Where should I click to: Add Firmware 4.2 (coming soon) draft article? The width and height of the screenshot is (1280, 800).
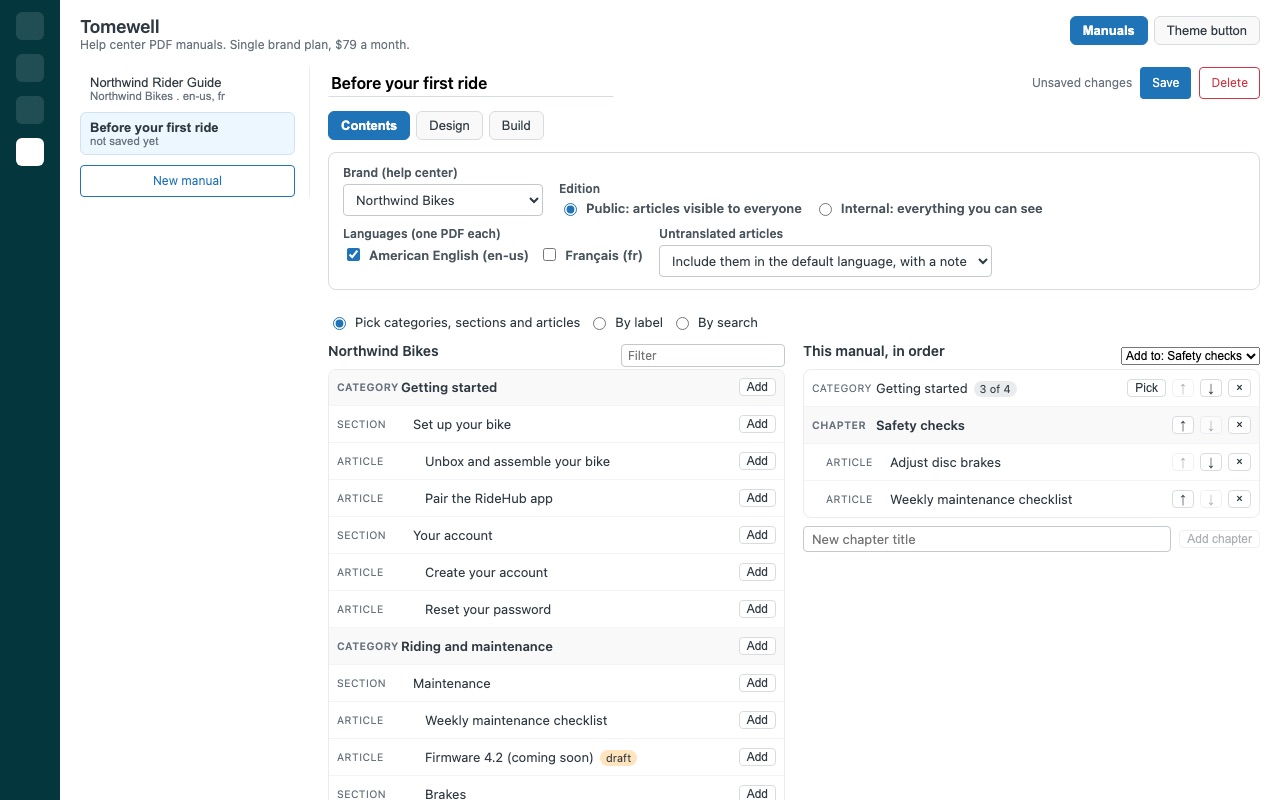coord(757,757)
